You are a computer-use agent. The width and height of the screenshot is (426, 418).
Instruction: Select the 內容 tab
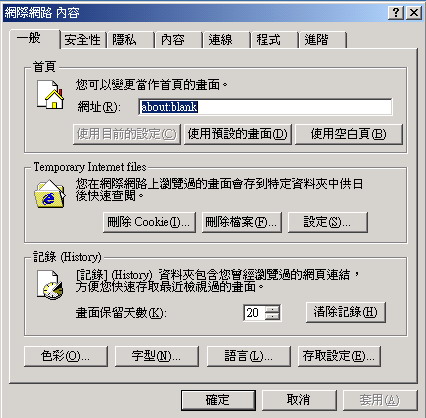click(x=178, y=40)
